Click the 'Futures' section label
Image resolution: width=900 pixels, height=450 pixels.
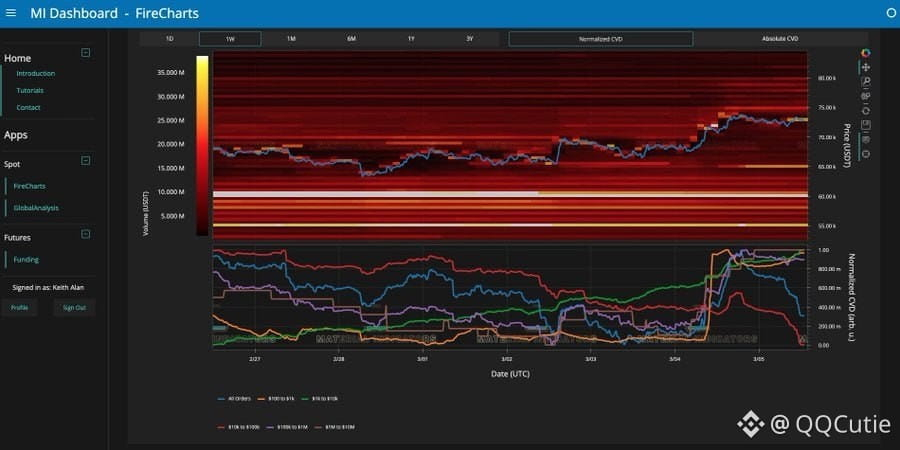click(17, 237)
